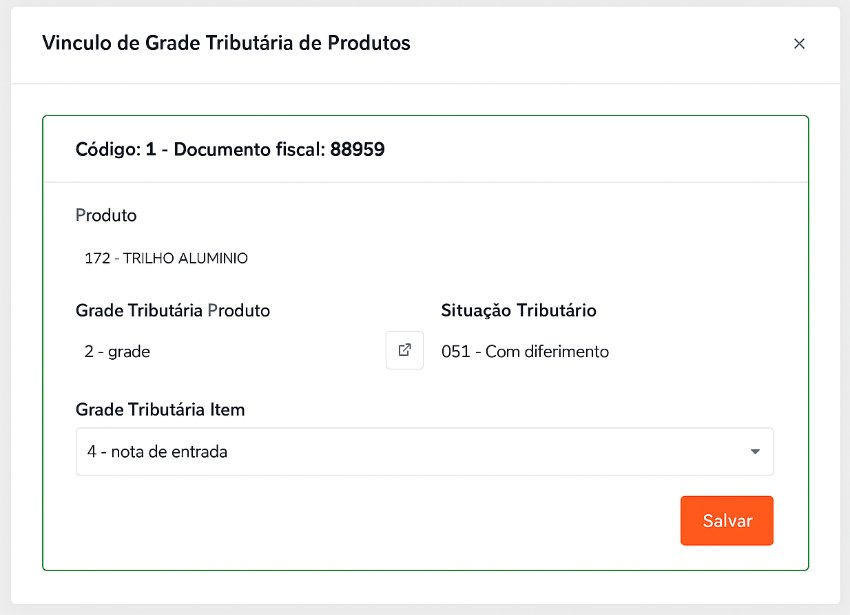The width and height of the screenshot is (850, 615).
Task: Click the "Situação Tributário" label
Action: click(x=519, y=310)
